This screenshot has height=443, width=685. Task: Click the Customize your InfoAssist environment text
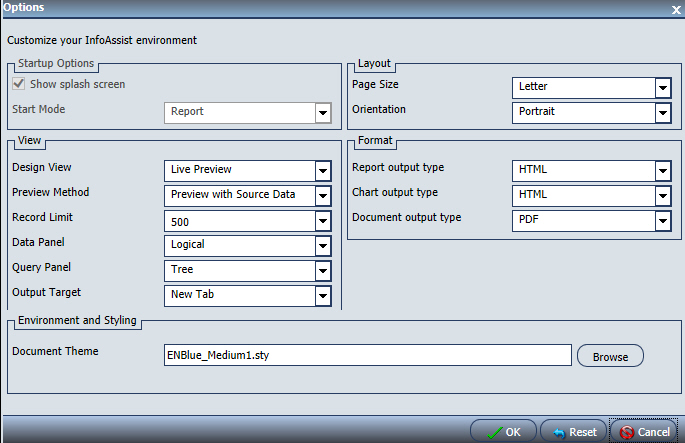point(102,40)
